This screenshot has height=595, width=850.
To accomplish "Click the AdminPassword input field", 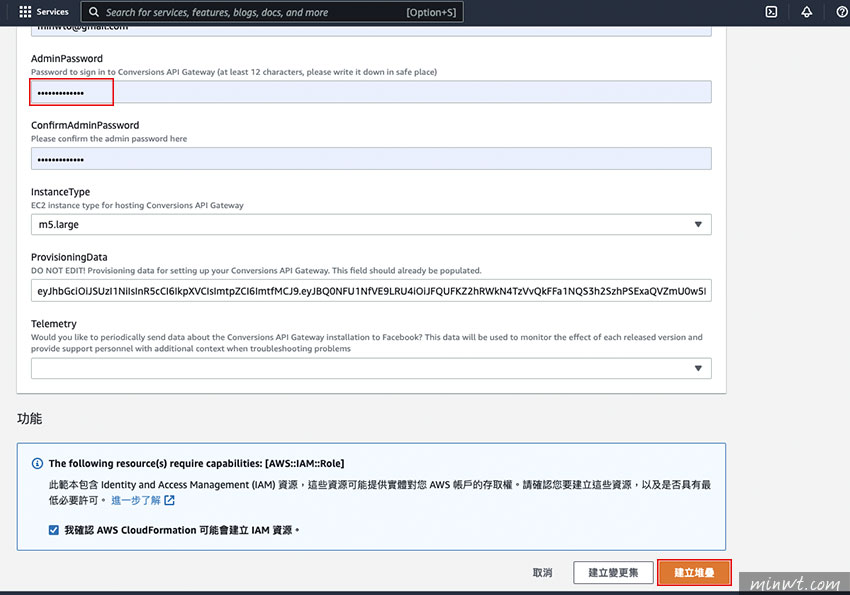I will point(371,92).
